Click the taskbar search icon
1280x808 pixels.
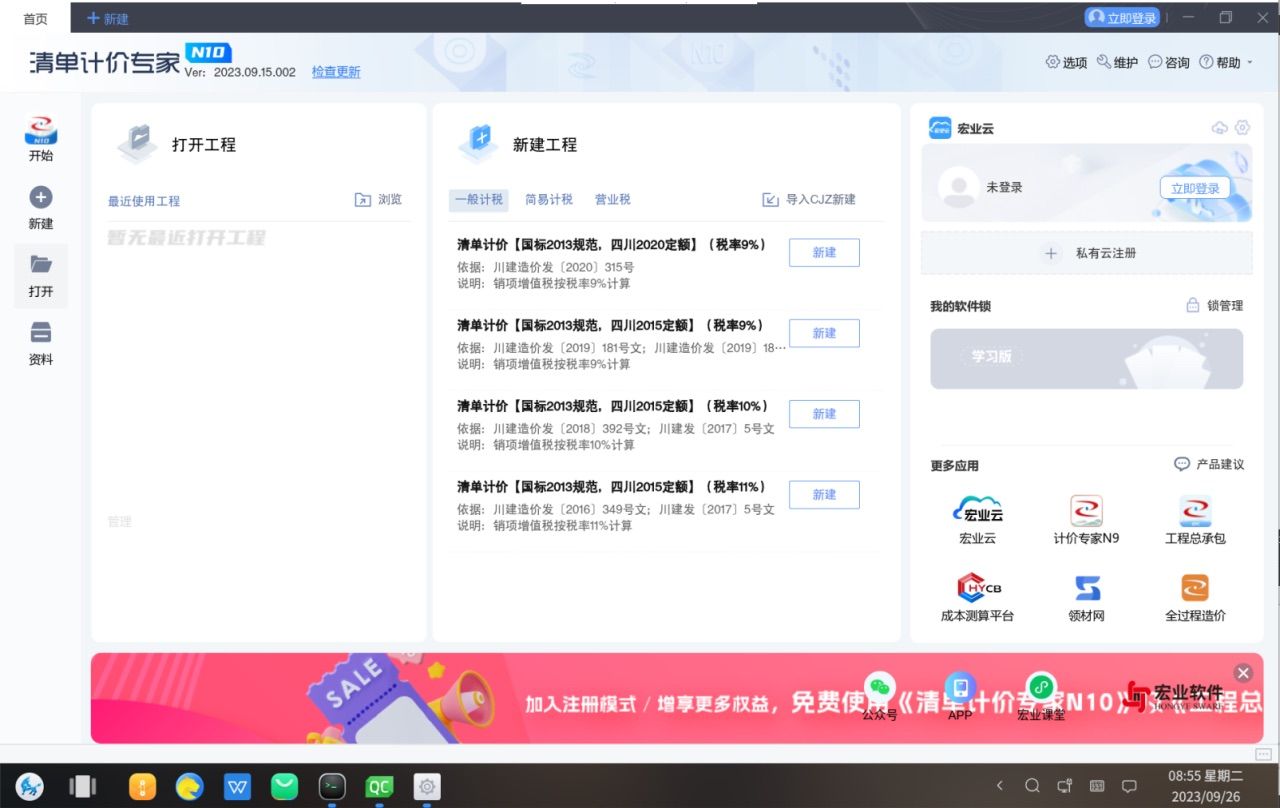coord(1033,786)
